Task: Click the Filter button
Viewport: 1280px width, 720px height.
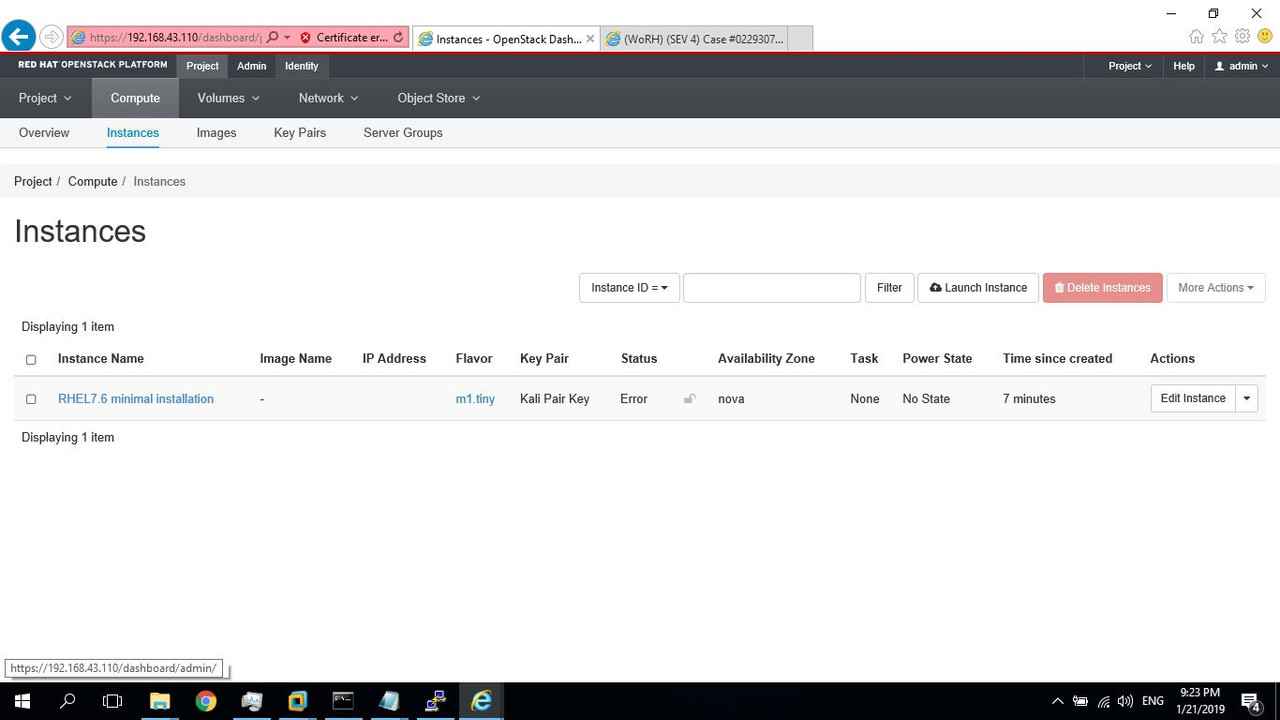Action: [889, 288]
